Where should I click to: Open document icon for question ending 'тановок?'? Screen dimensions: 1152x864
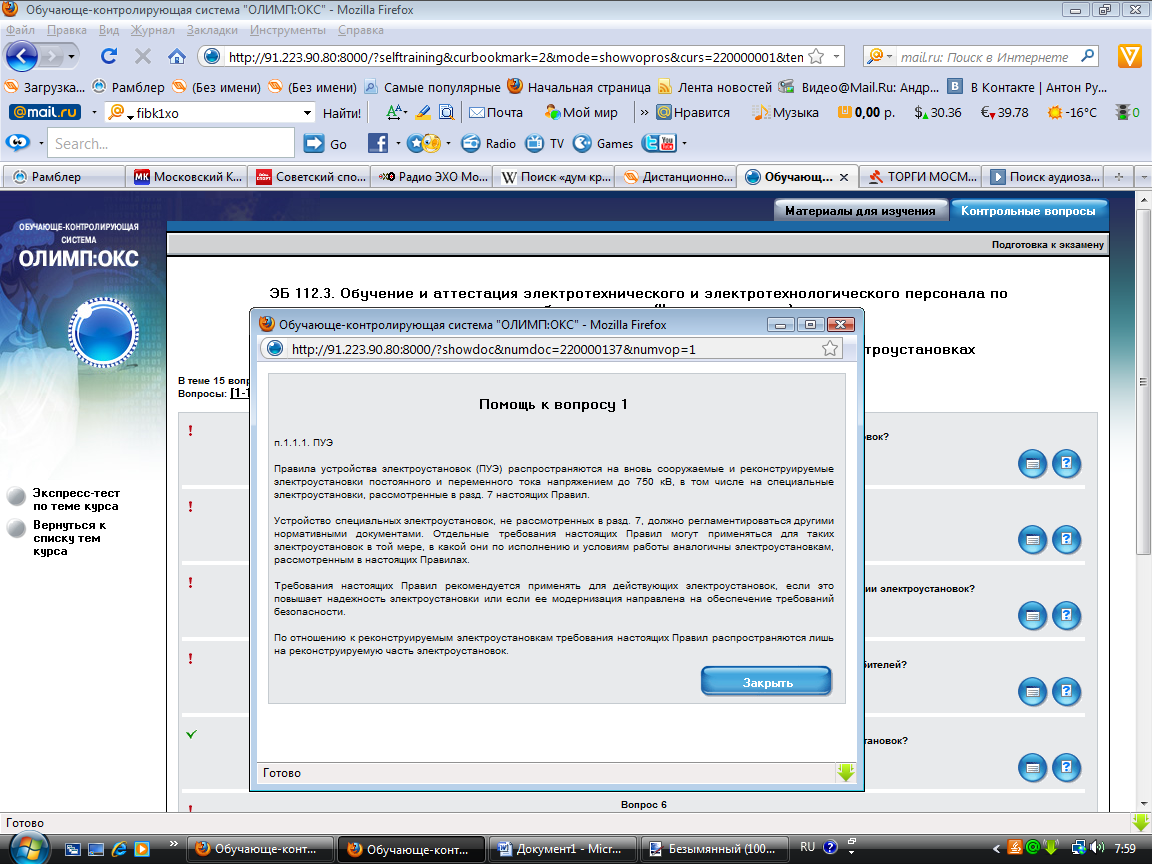[x=1032, y=768]
